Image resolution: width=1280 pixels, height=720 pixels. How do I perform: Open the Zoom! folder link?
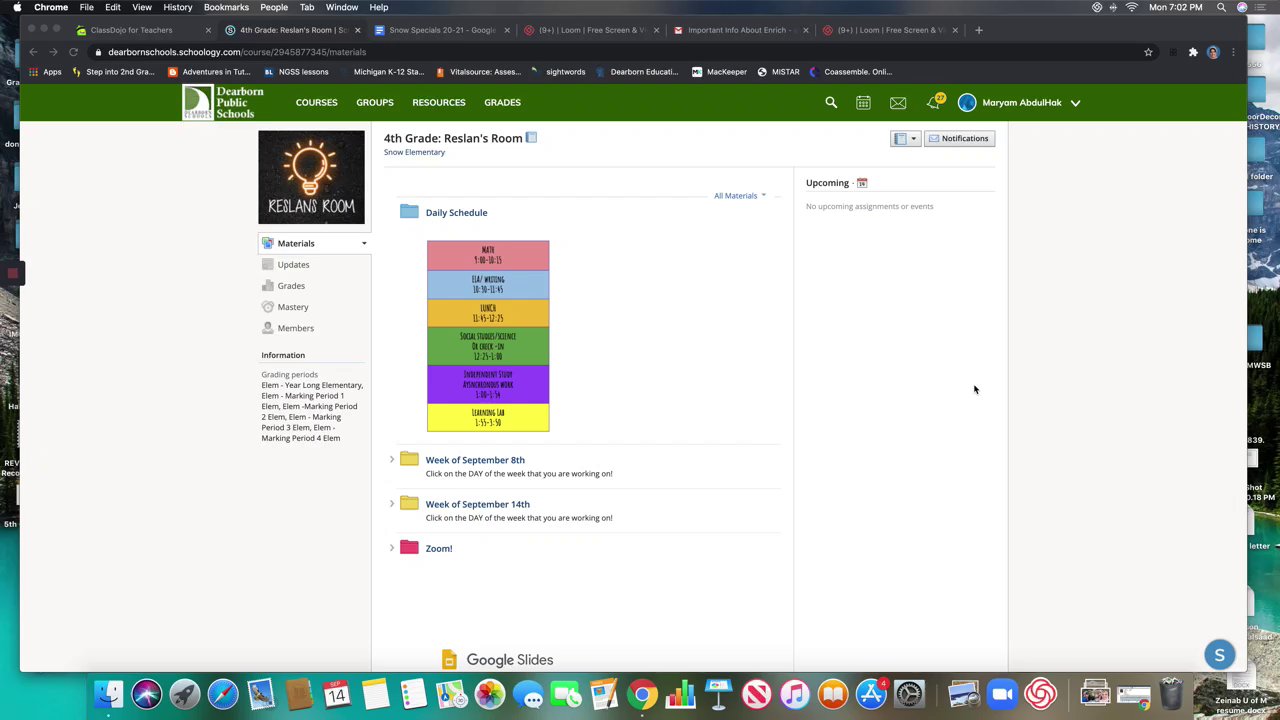pyautogui.click(x=439, y=548)
